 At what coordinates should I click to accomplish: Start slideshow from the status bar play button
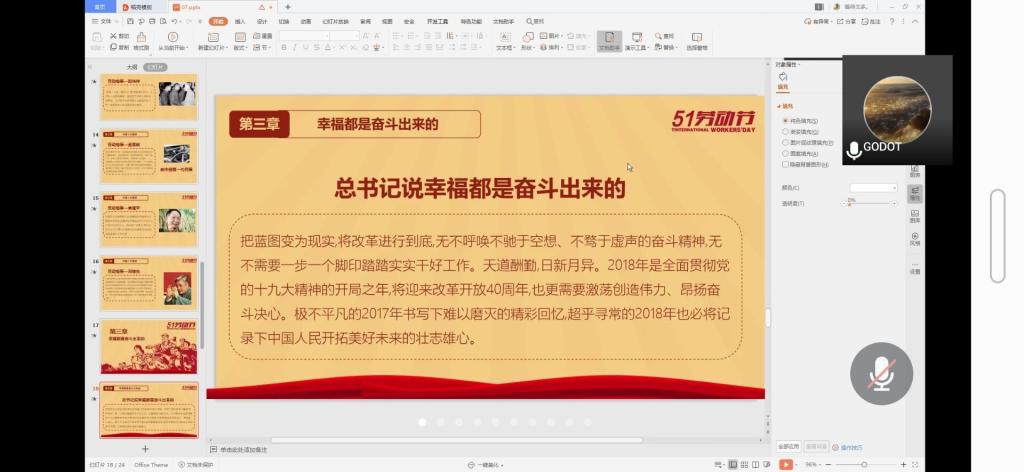786,464
